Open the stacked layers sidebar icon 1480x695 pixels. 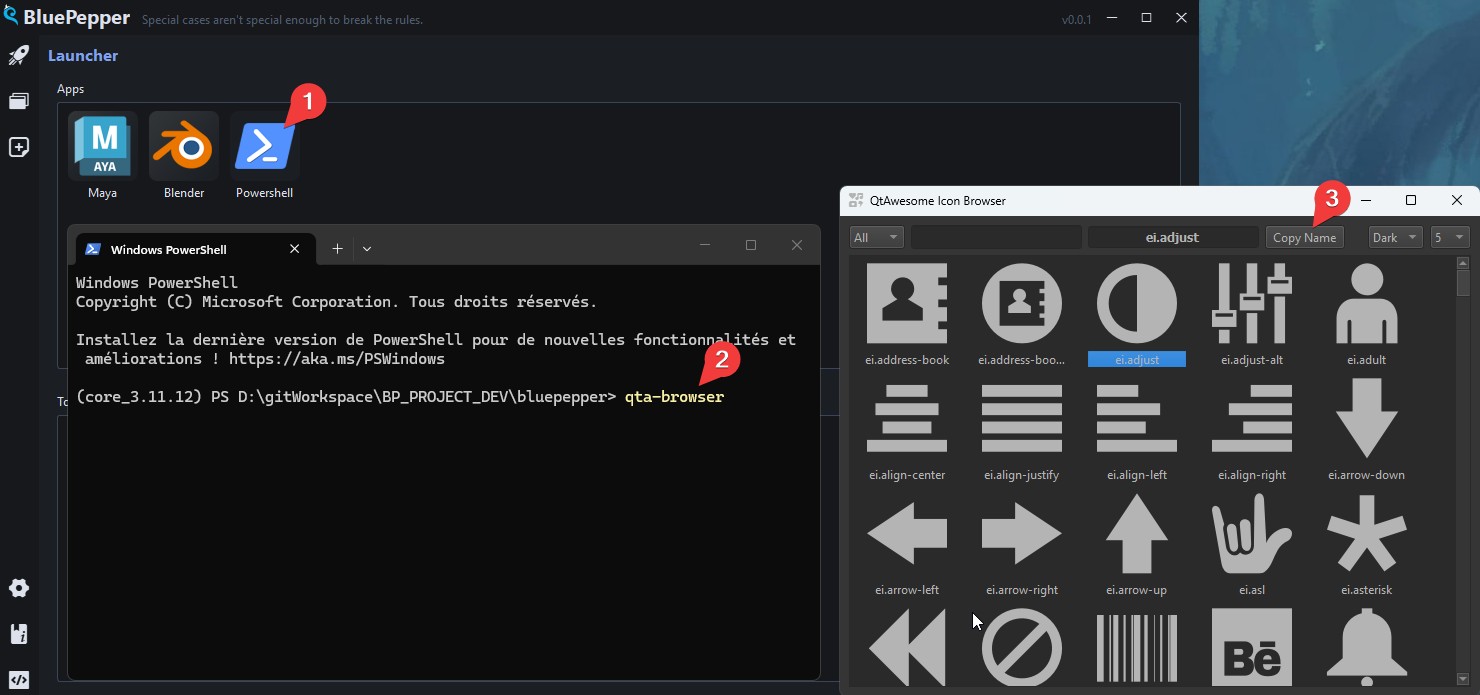(19, 101)
